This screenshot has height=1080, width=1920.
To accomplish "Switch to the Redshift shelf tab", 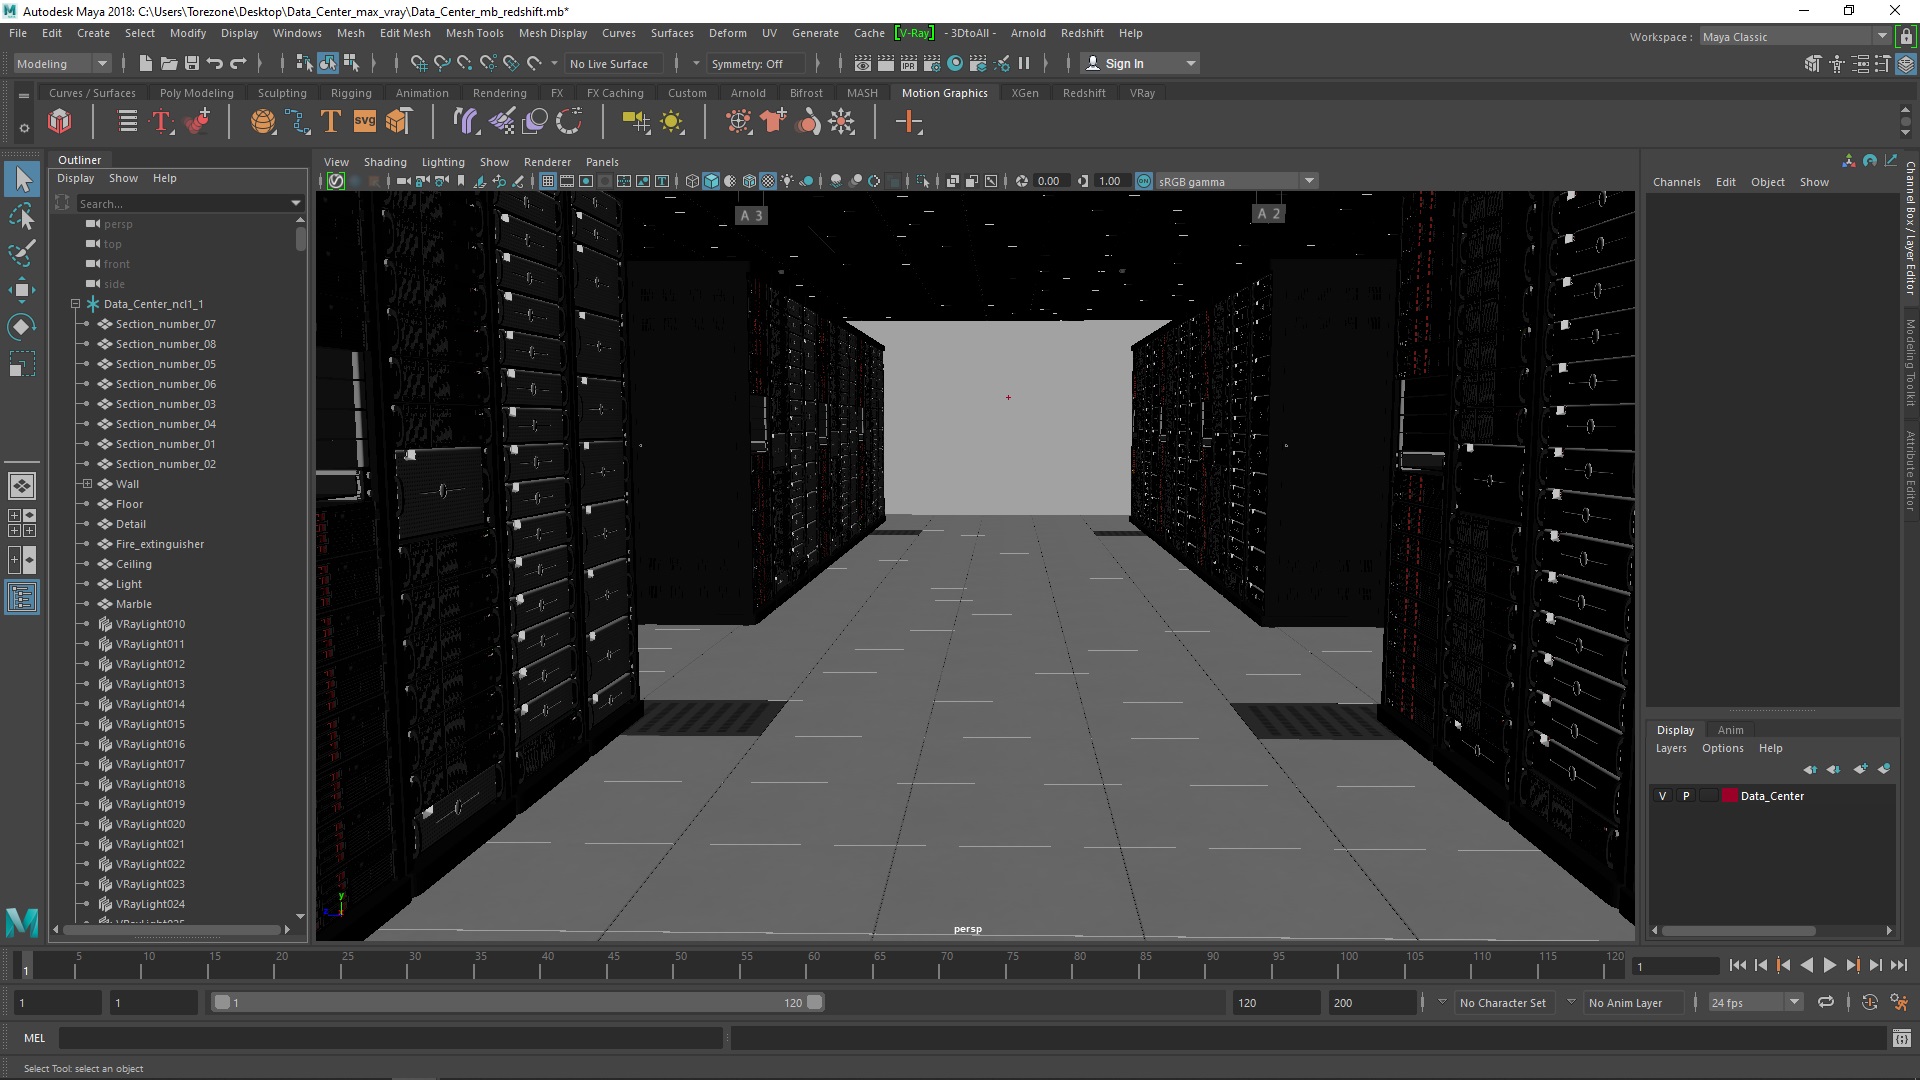I will click(x=1083, y=93).
